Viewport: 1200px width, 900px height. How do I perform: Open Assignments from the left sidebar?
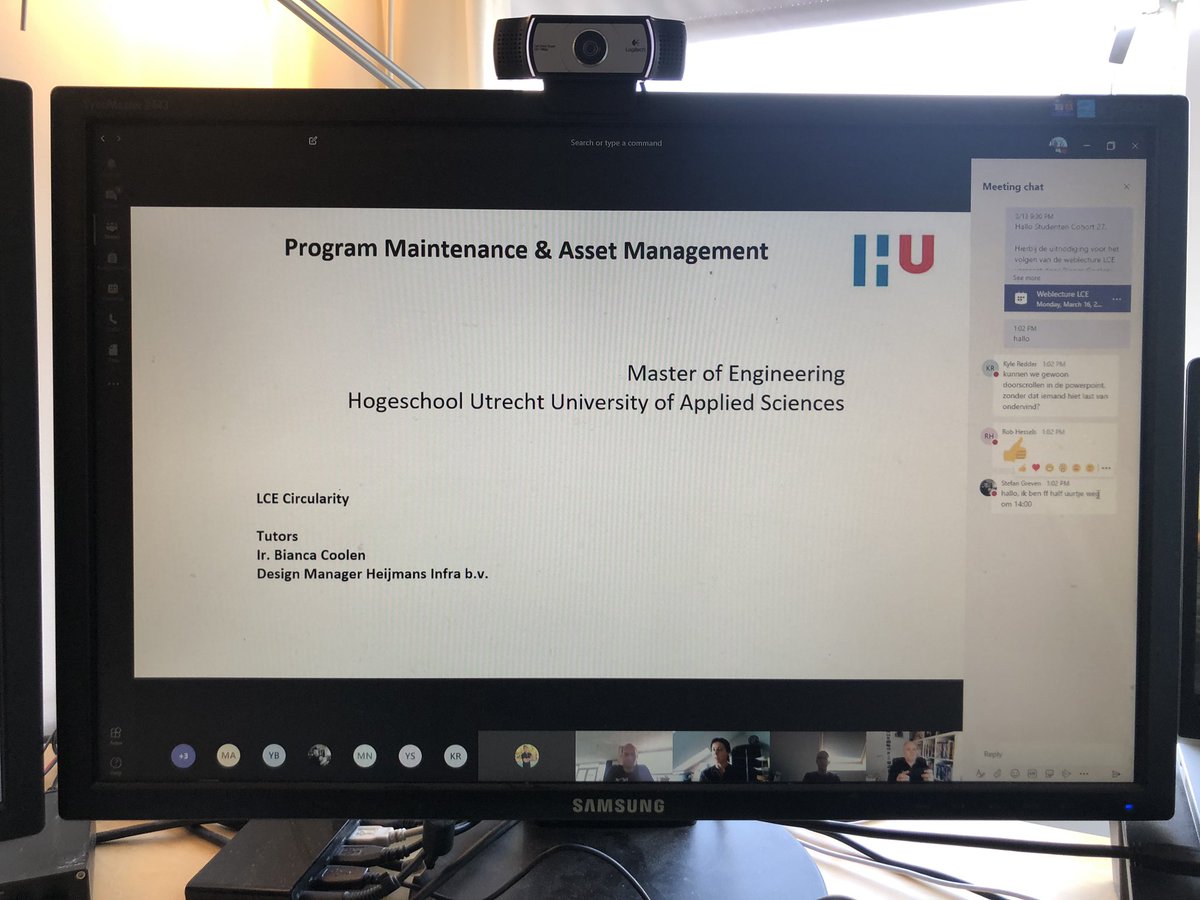point(112,259)
